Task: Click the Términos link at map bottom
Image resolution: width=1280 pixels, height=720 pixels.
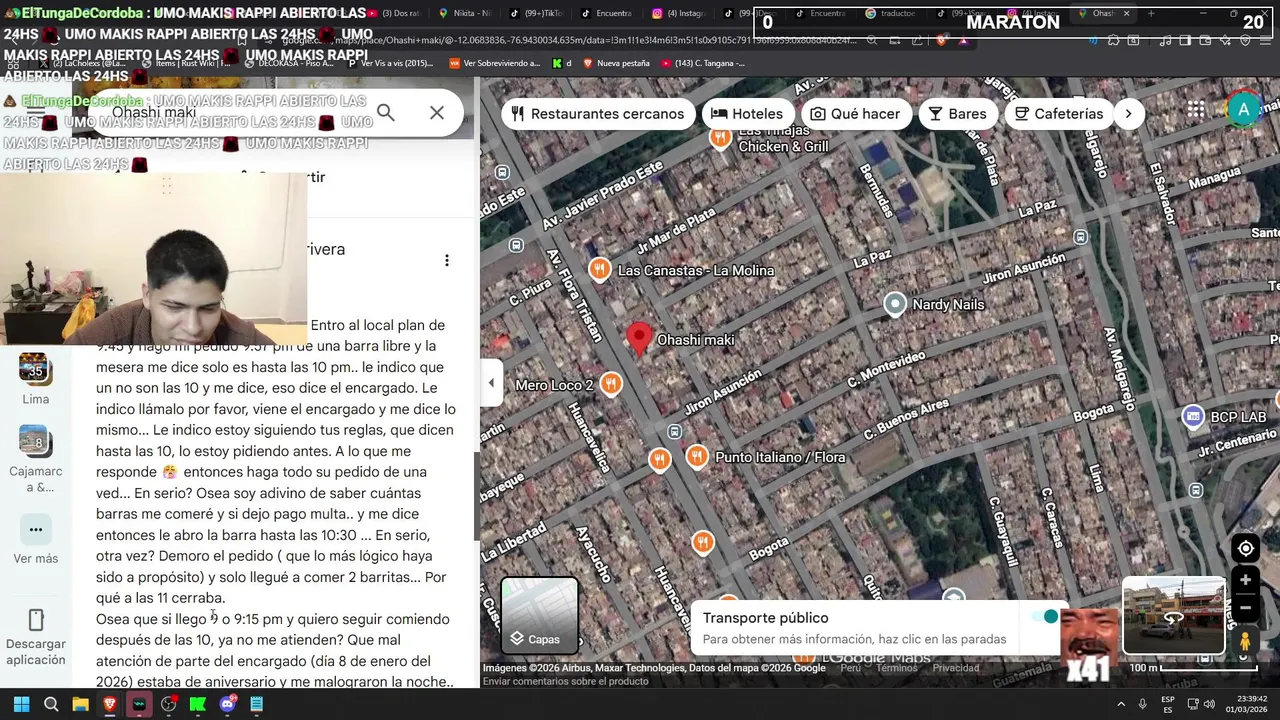Action: coord(896,668)
